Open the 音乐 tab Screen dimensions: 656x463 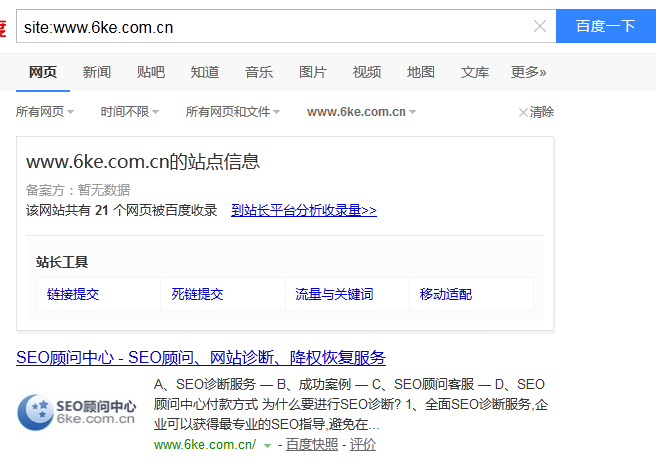click(x=259, y=72)
